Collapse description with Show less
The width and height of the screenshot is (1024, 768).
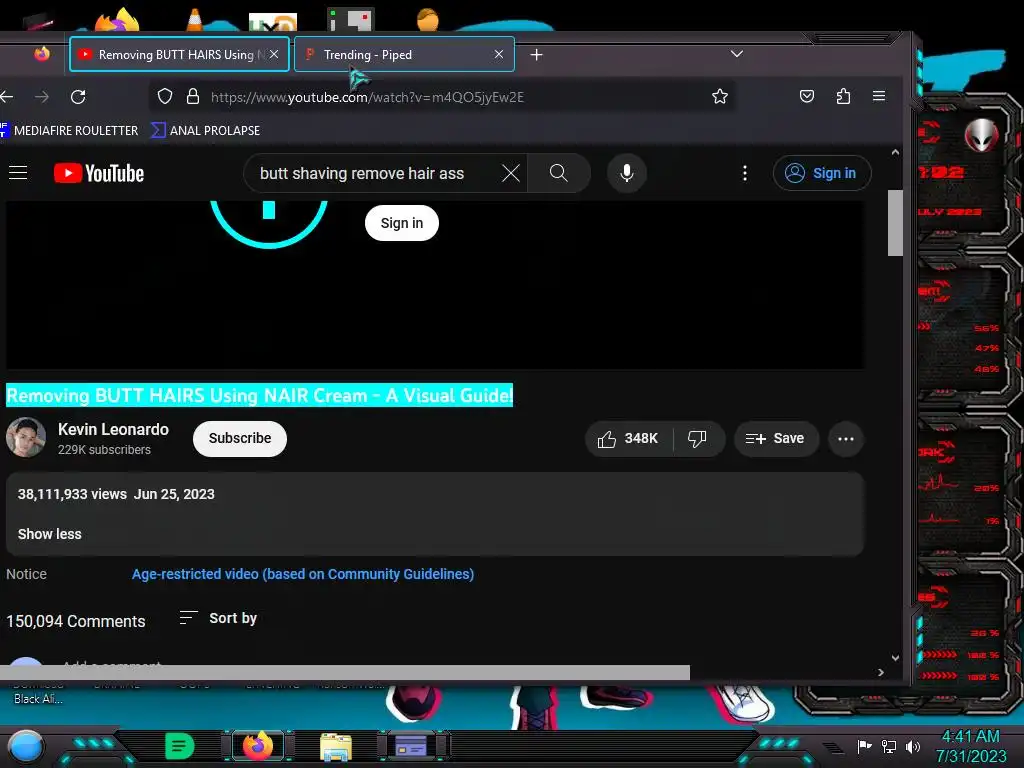pos(50,534)
